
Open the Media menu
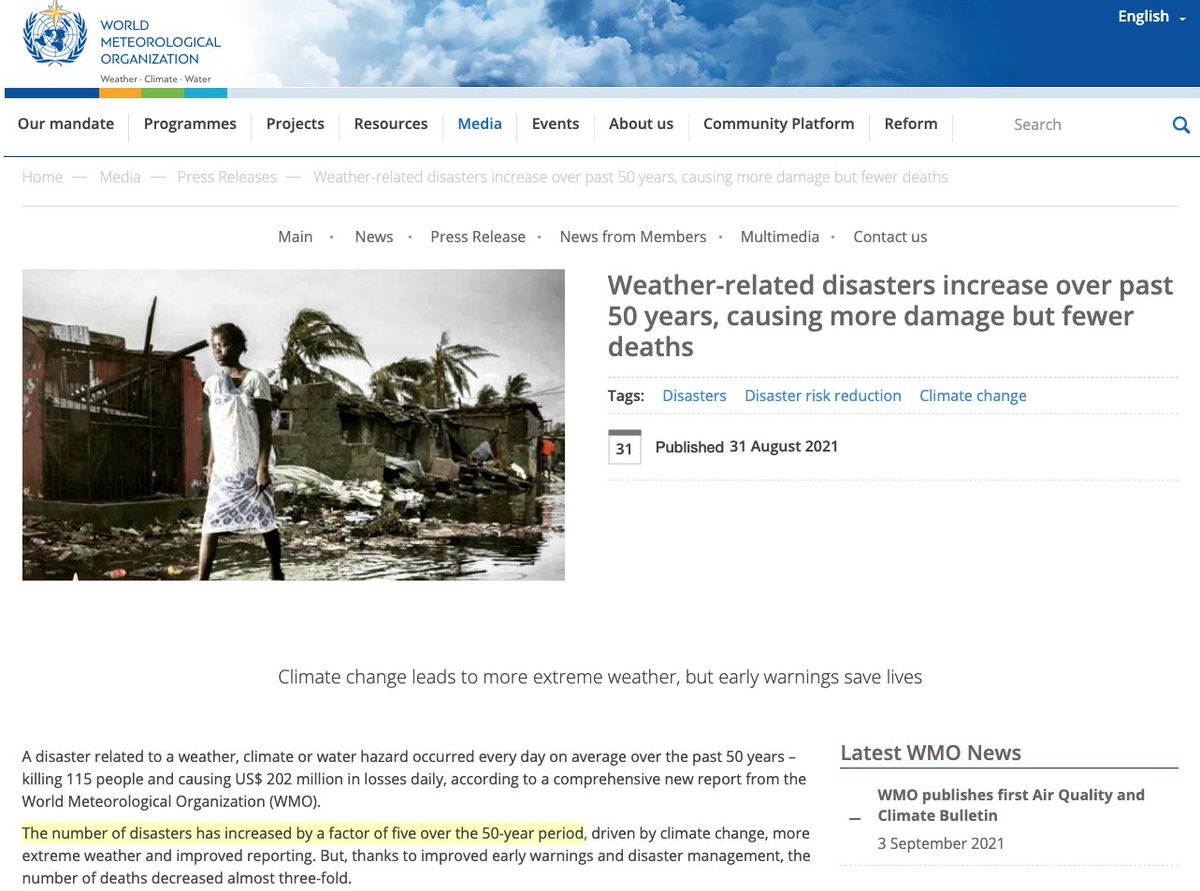[480, 124]
